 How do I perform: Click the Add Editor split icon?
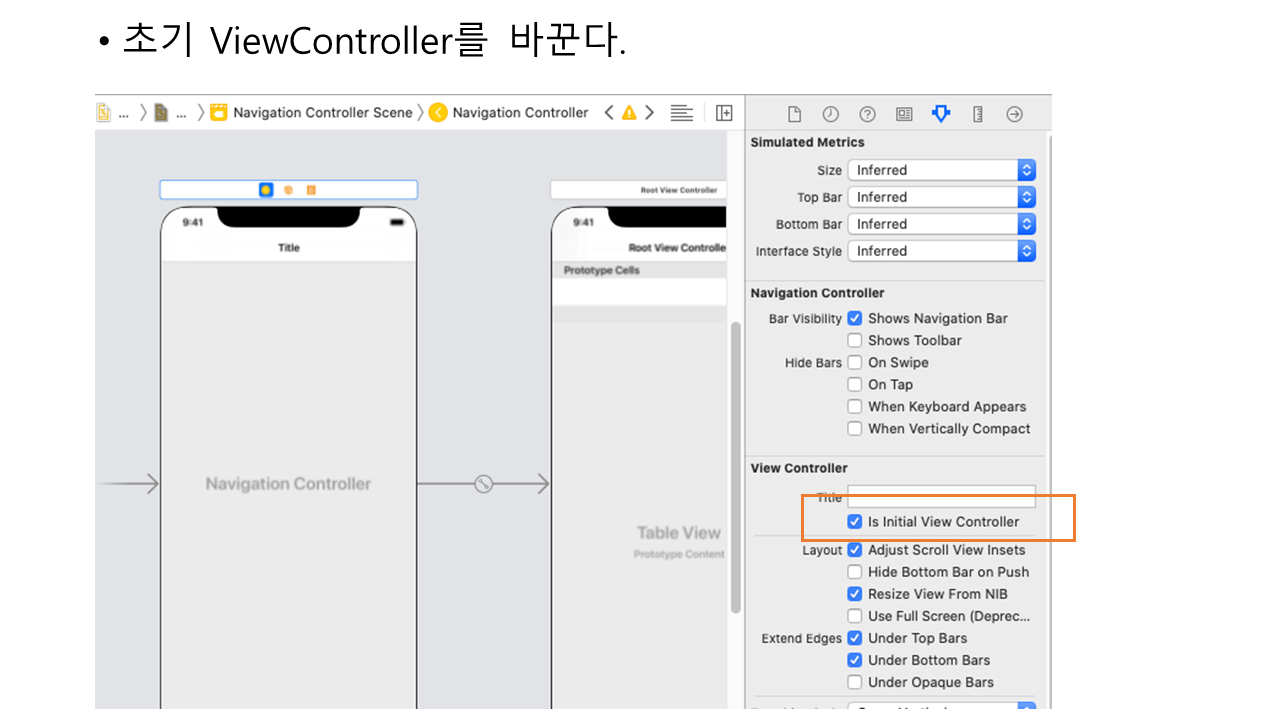[724, 113]
